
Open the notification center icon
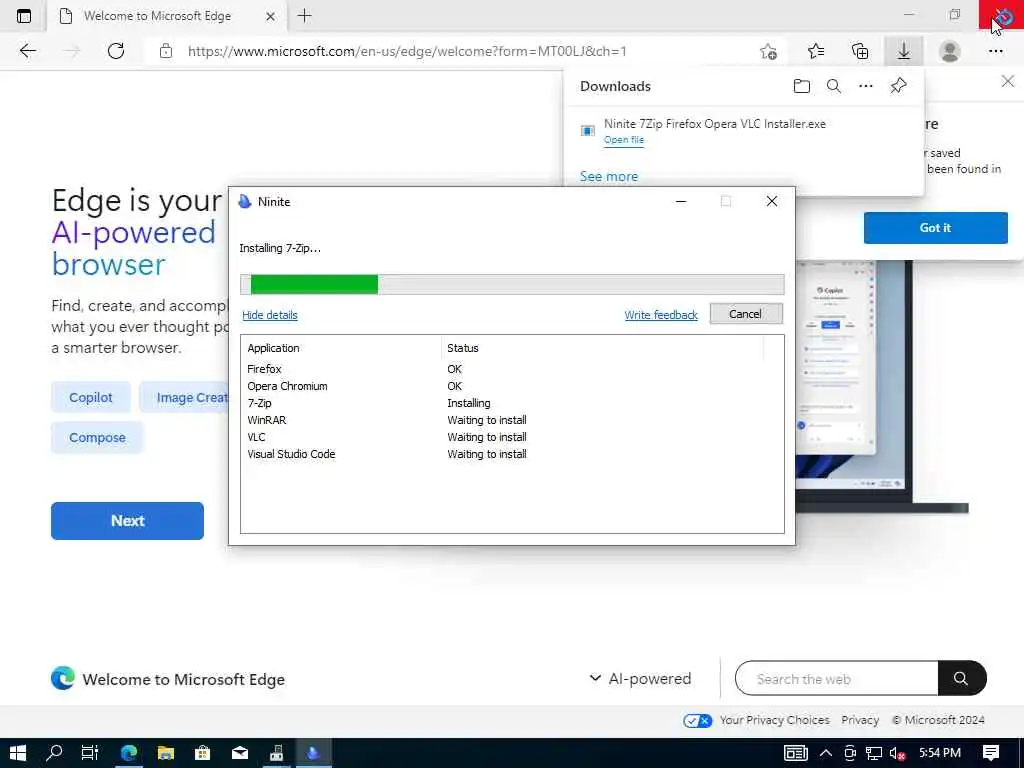[991, 753]
